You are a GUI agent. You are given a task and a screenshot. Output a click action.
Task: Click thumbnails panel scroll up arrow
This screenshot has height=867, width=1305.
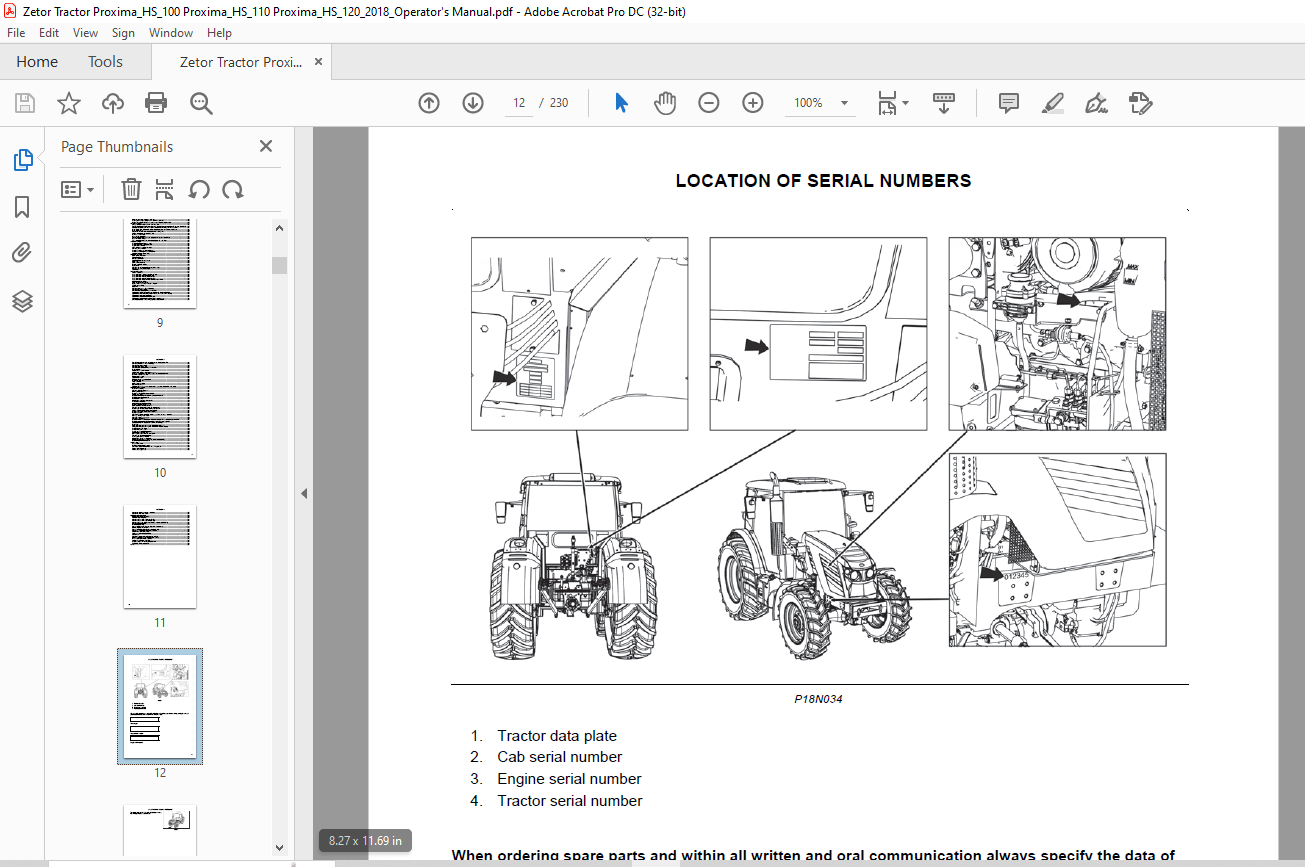pyautogui.click(x=279, y=228)
